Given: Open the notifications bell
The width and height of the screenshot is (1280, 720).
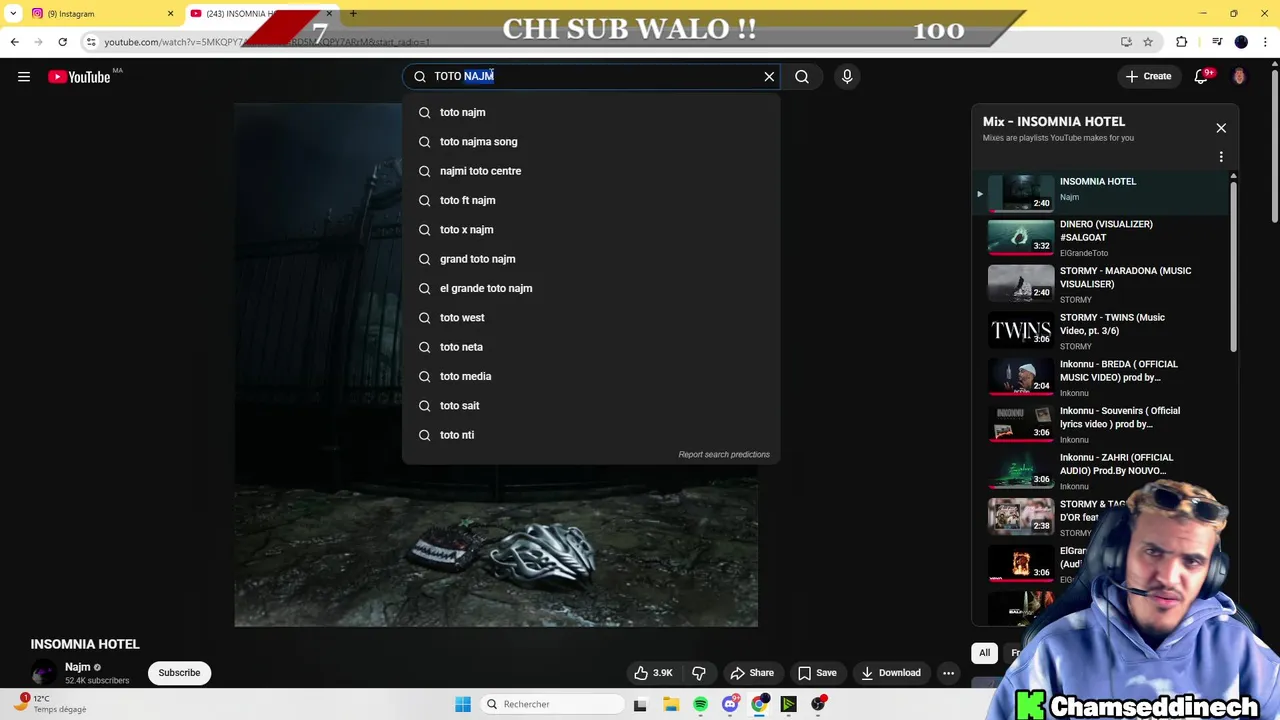Looking at the screenshot, I should tap(1201, 77).
